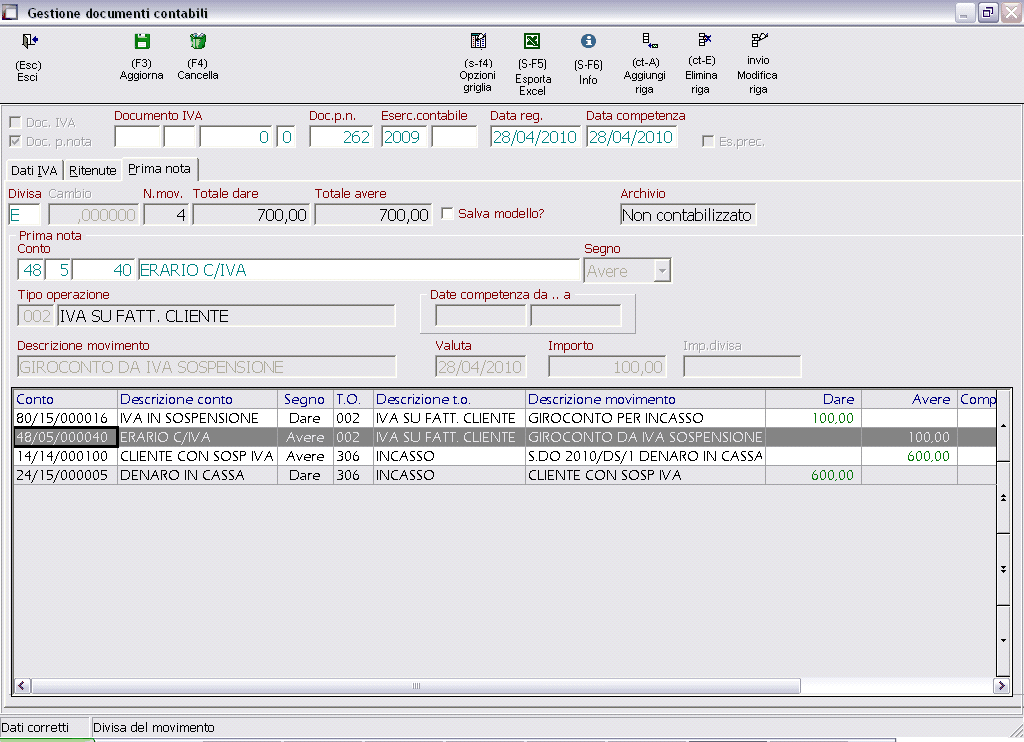This screenshot has height=742, width=1024.
Task: Click the grid's horizontal scroll right arrow
Action: coord(1001,686)
